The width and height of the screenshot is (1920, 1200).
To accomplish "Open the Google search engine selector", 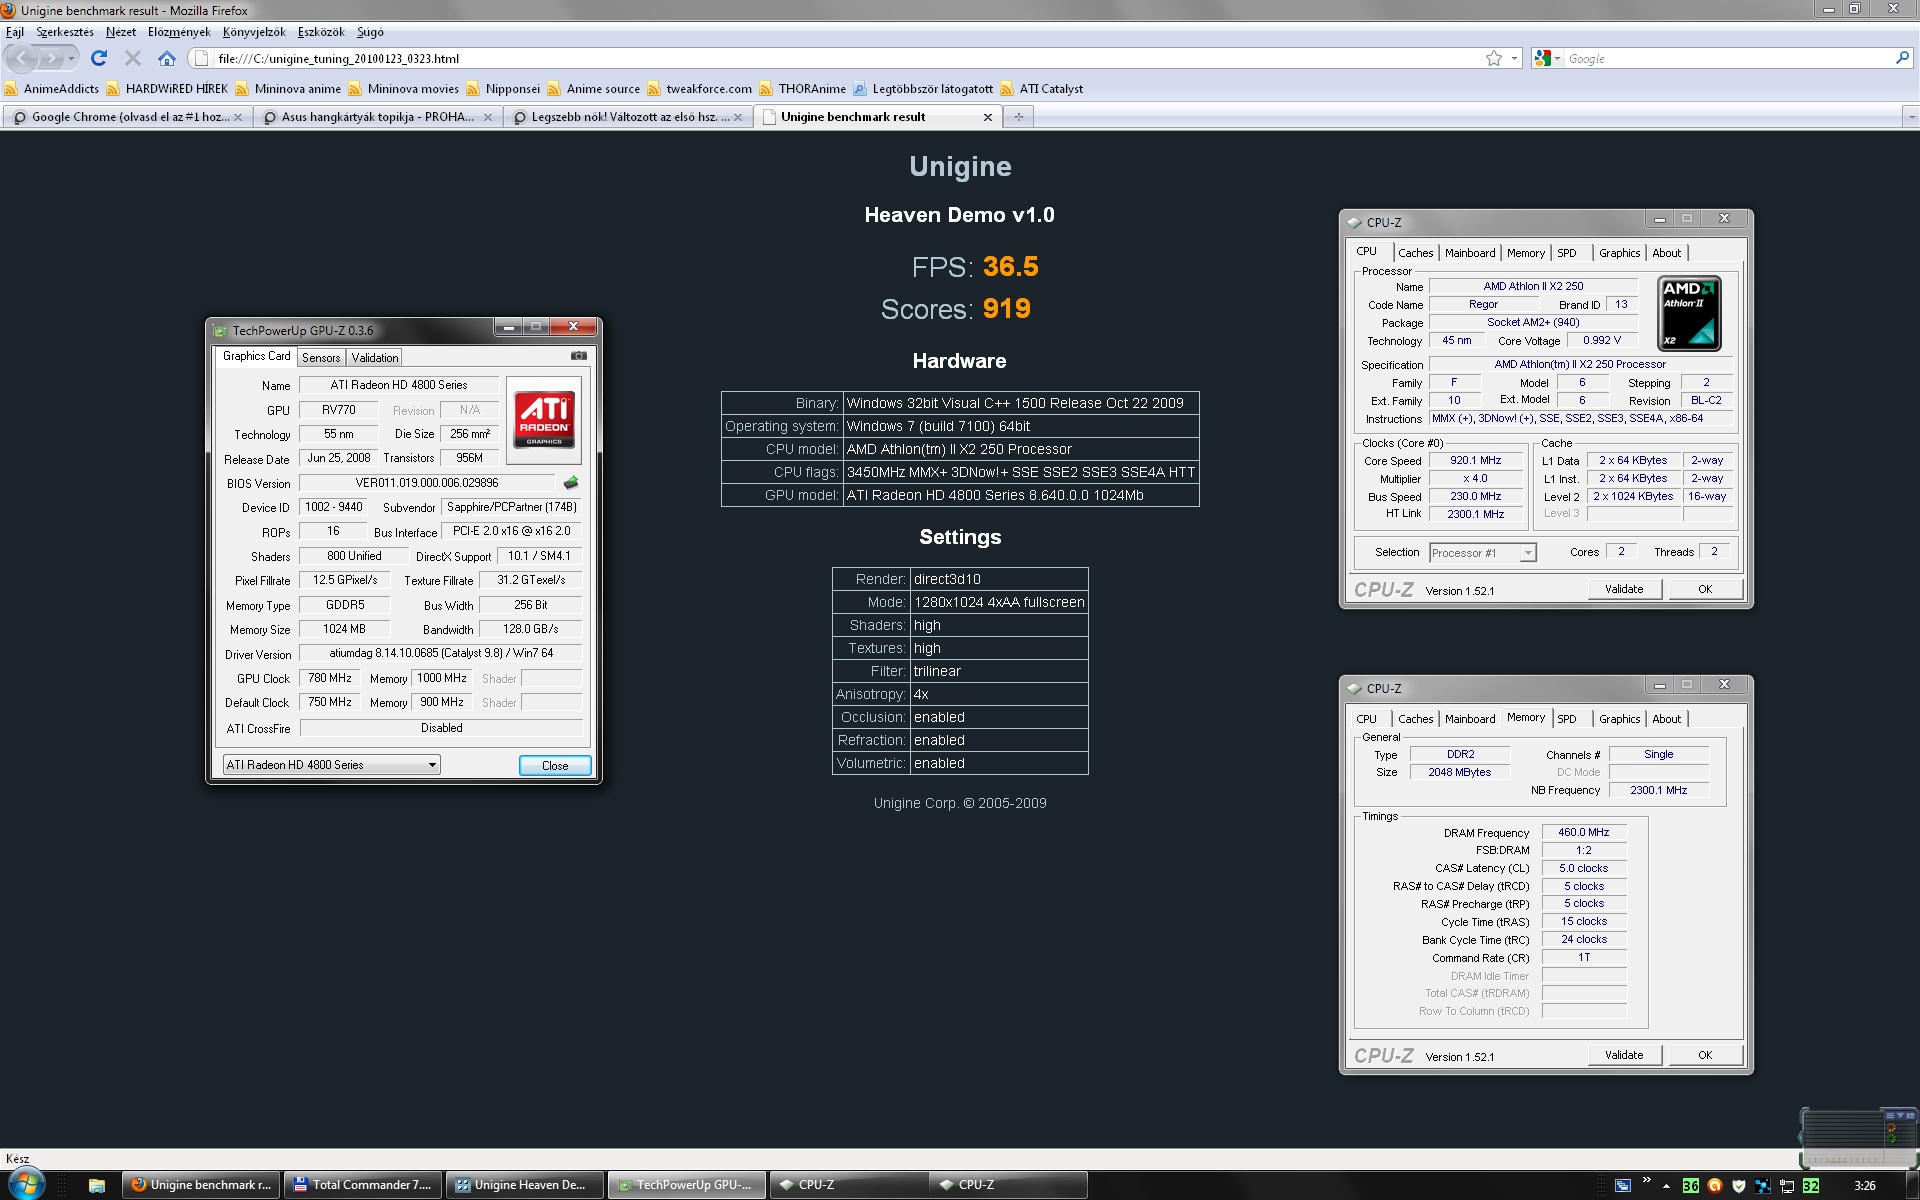I will tap(1548, 58).
